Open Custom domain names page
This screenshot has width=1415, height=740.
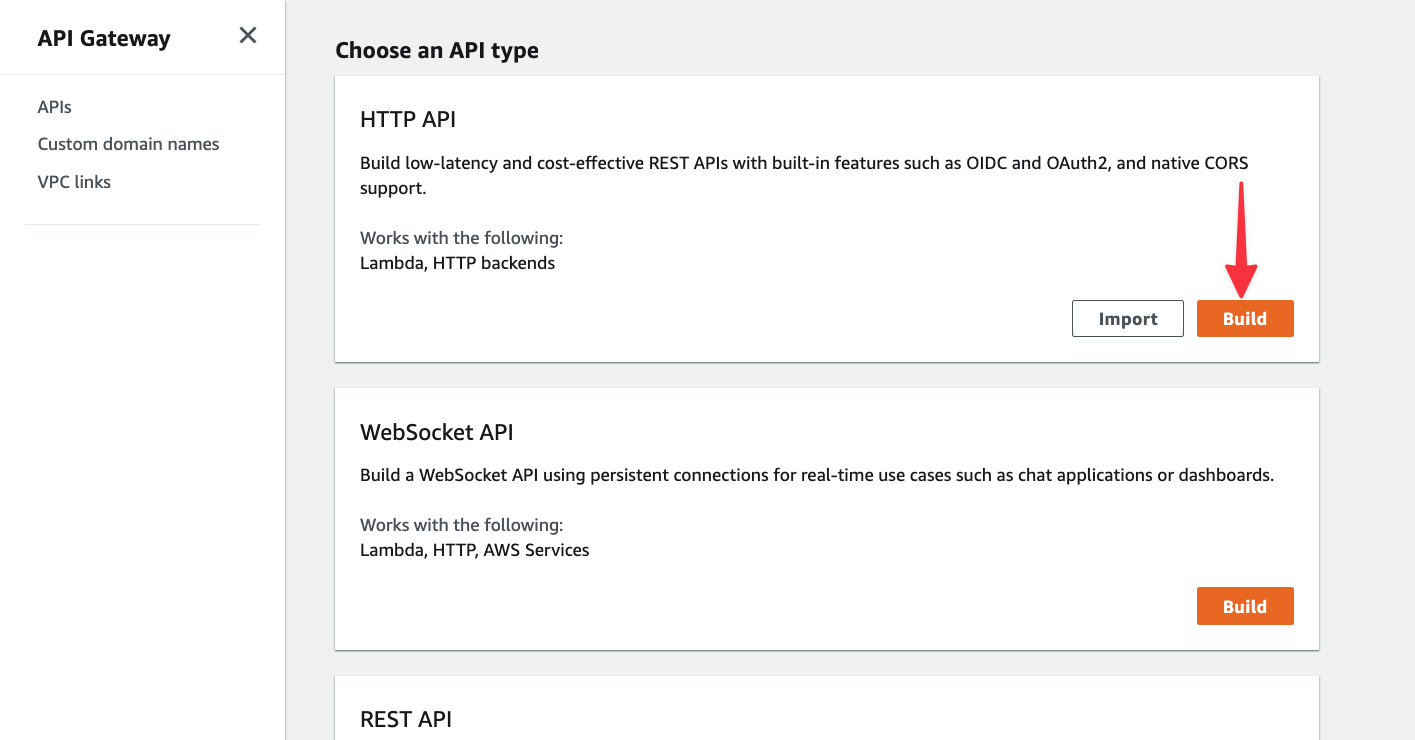tap(128, 144)
